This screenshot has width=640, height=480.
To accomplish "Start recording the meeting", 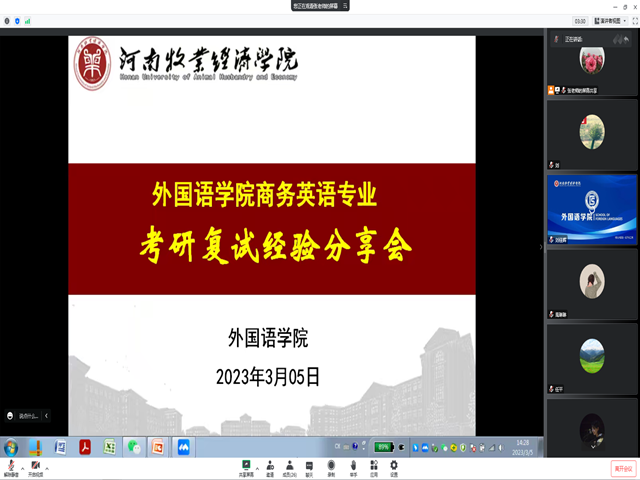I will [x=331, y=465].
